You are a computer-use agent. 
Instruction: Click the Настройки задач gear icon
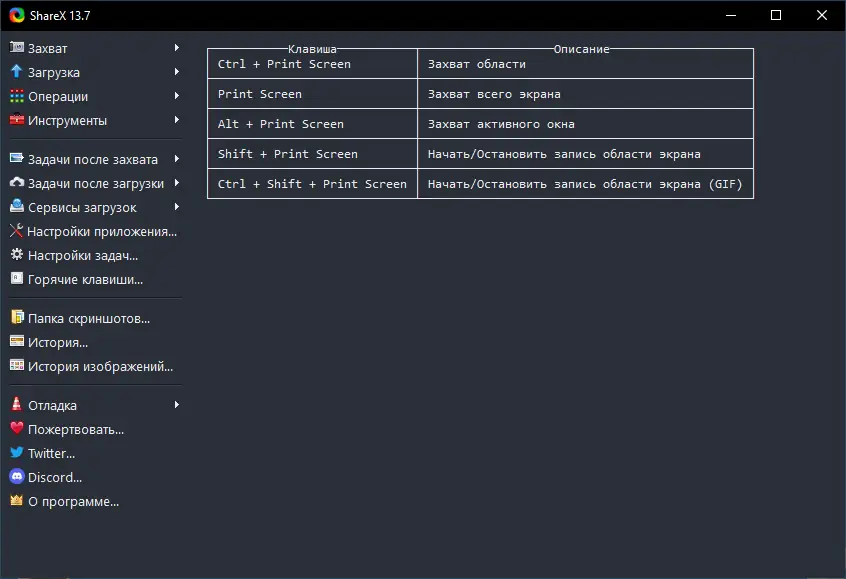coord(17,255)
